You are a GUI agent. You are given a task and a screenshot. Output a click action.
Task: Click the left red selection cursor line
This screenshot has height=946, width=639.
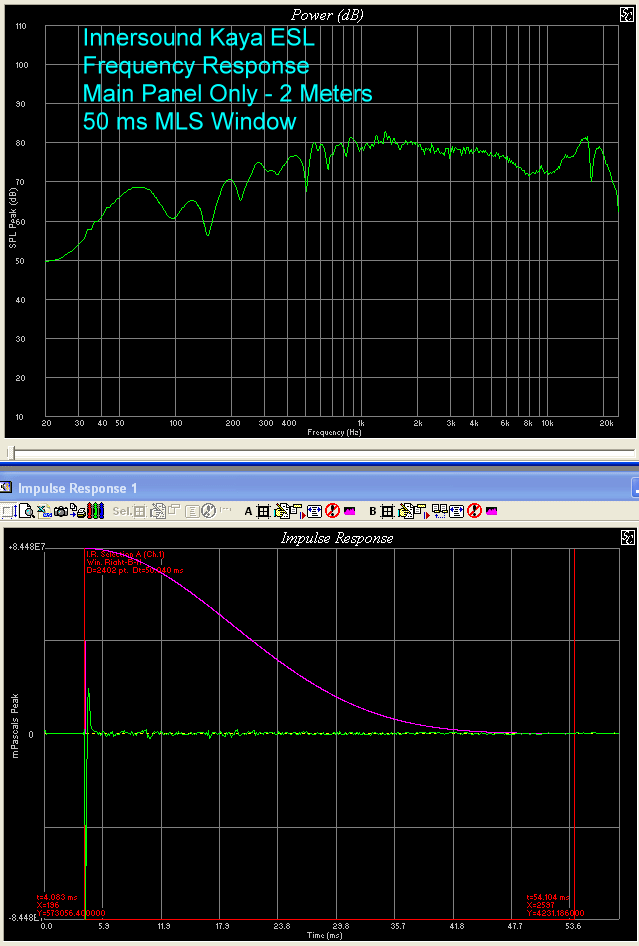pos(84,733)
